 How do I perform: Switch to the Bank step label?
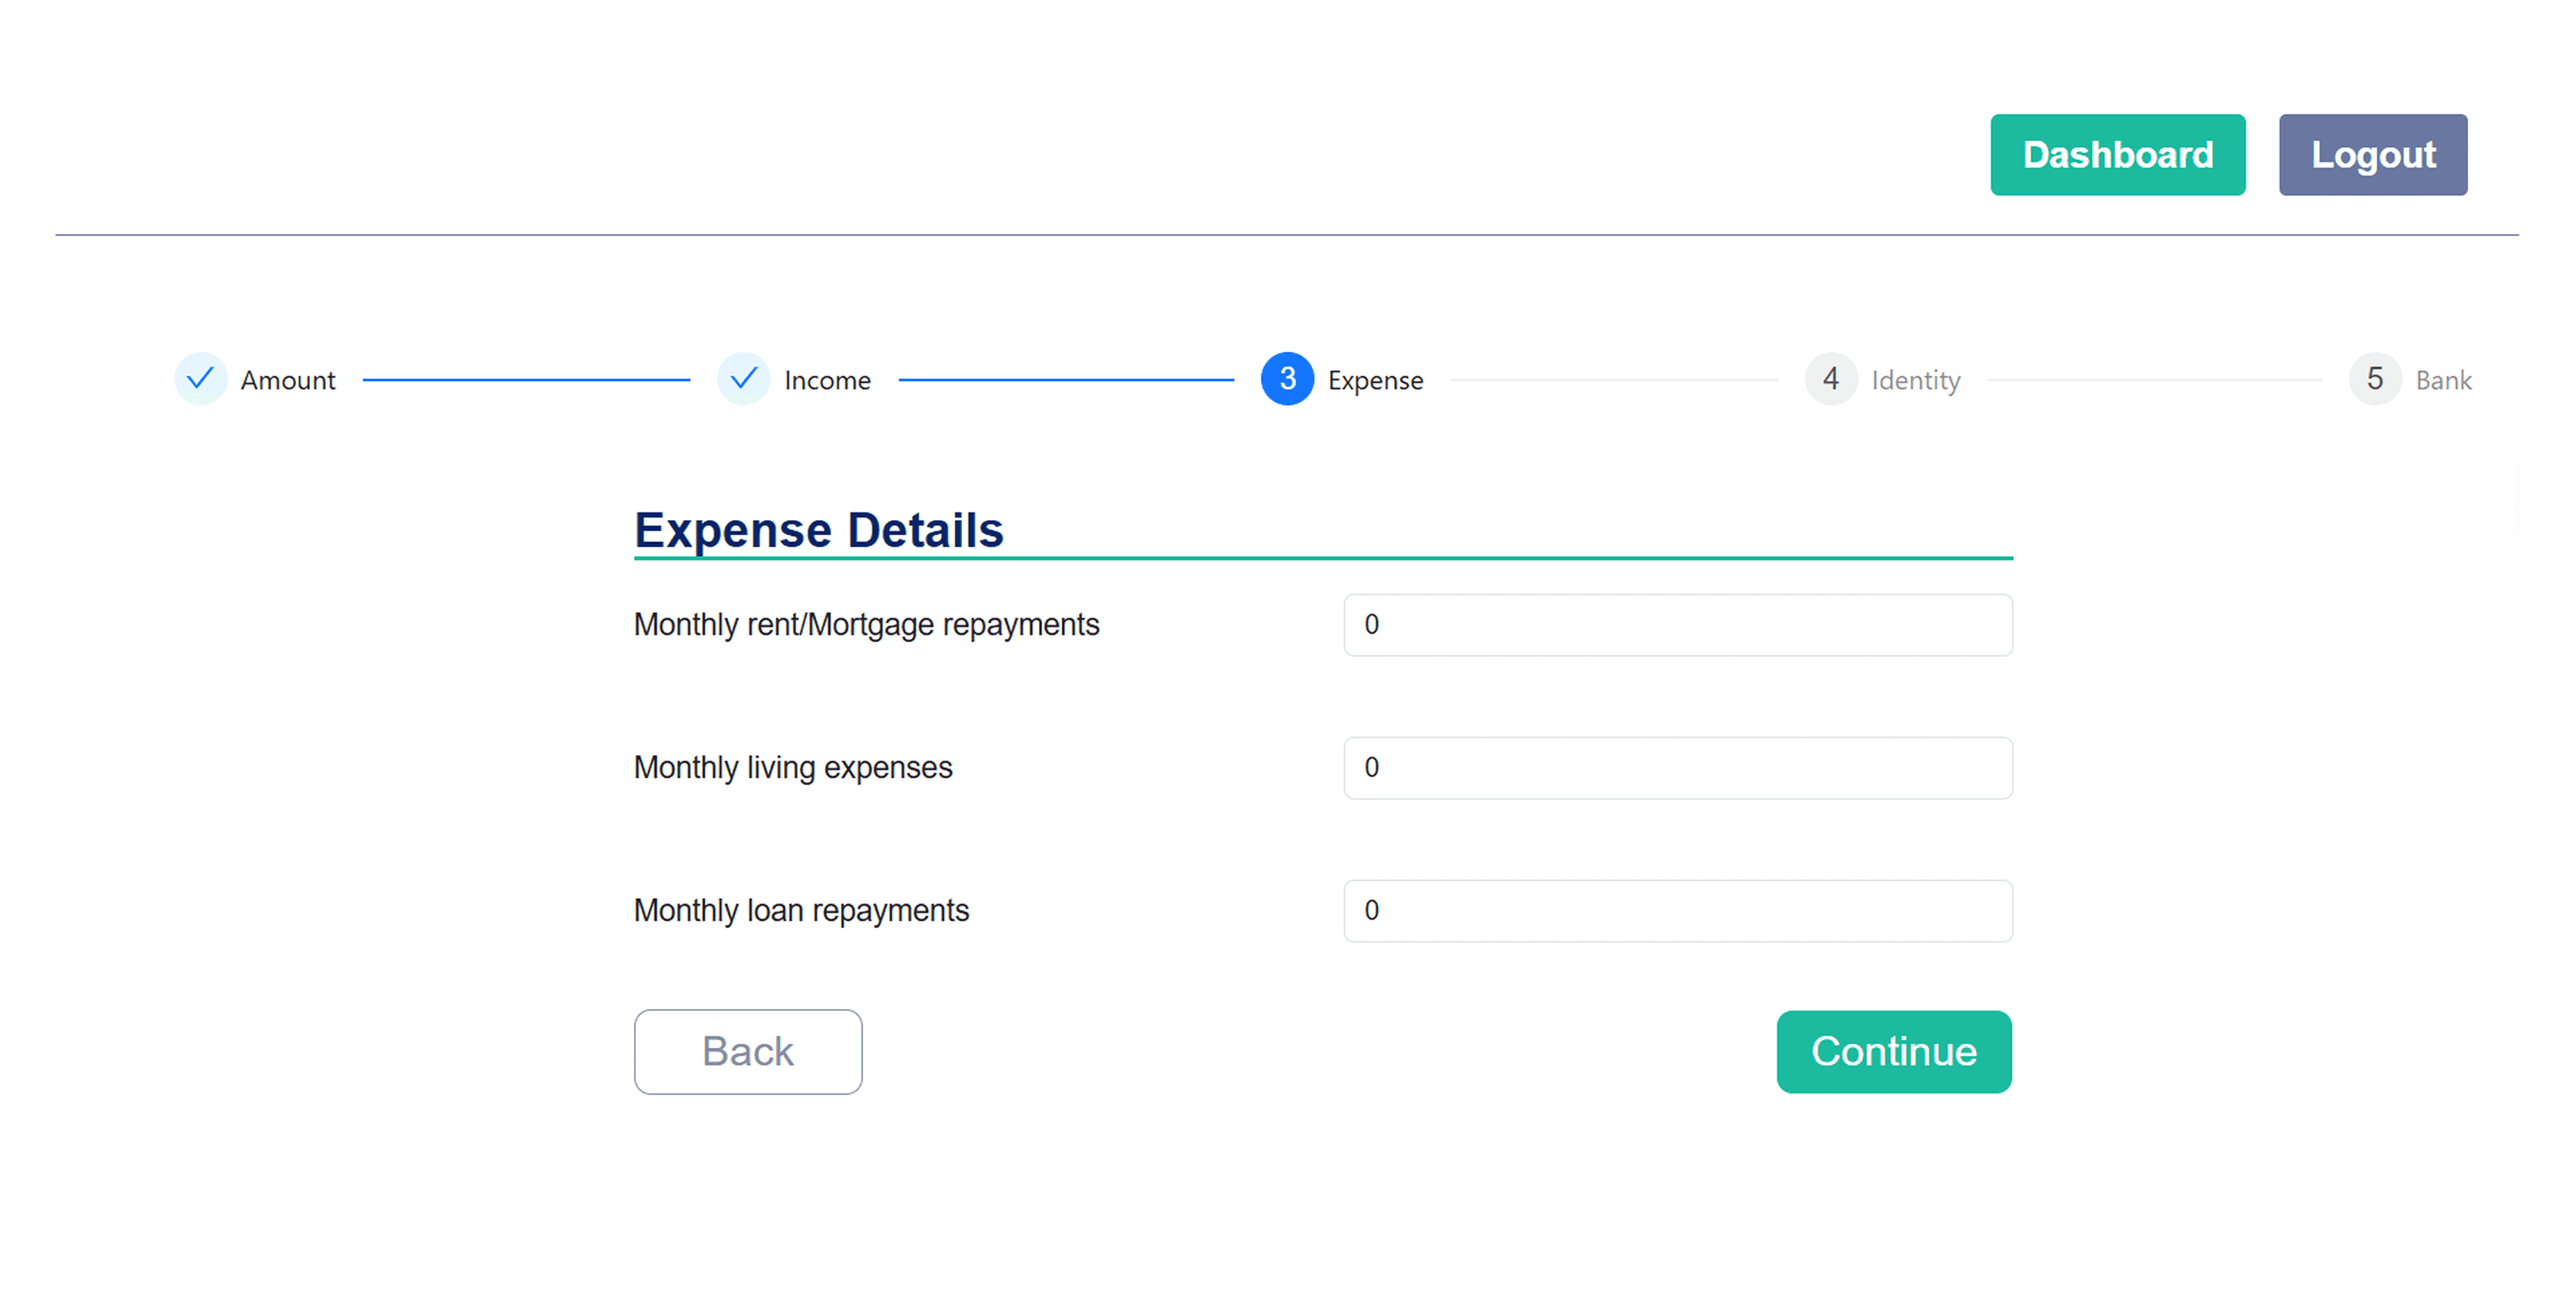click(x=2443, y=381)
